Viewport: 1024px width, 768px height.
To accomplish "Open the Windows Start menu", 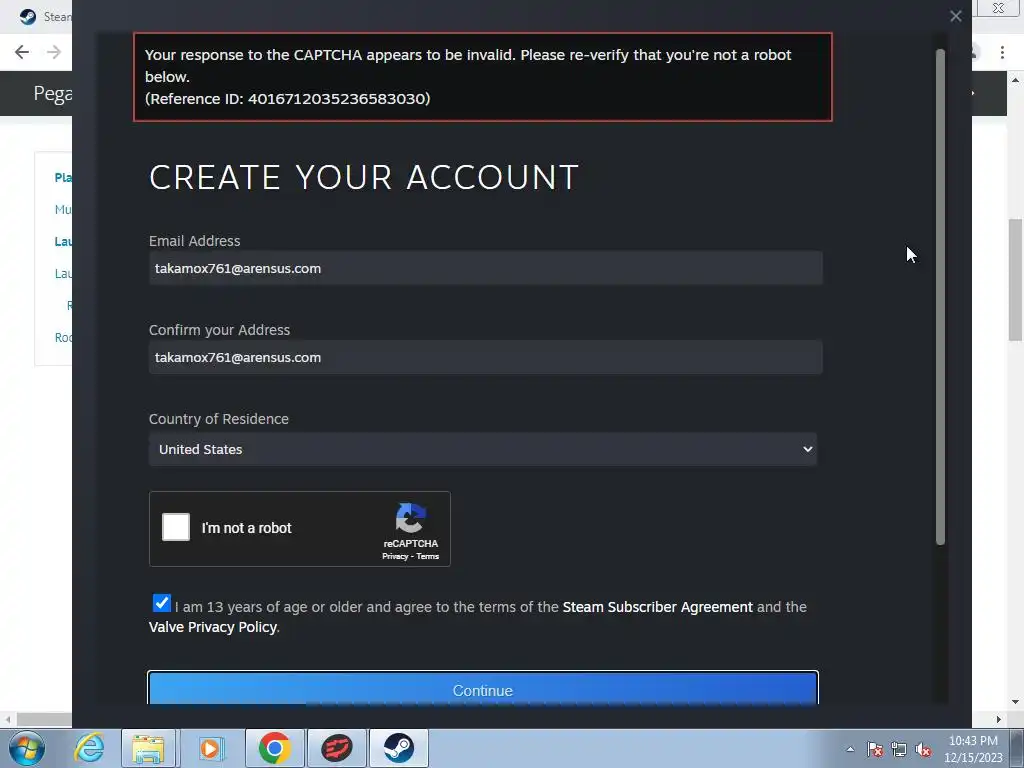I will [27, 748].
